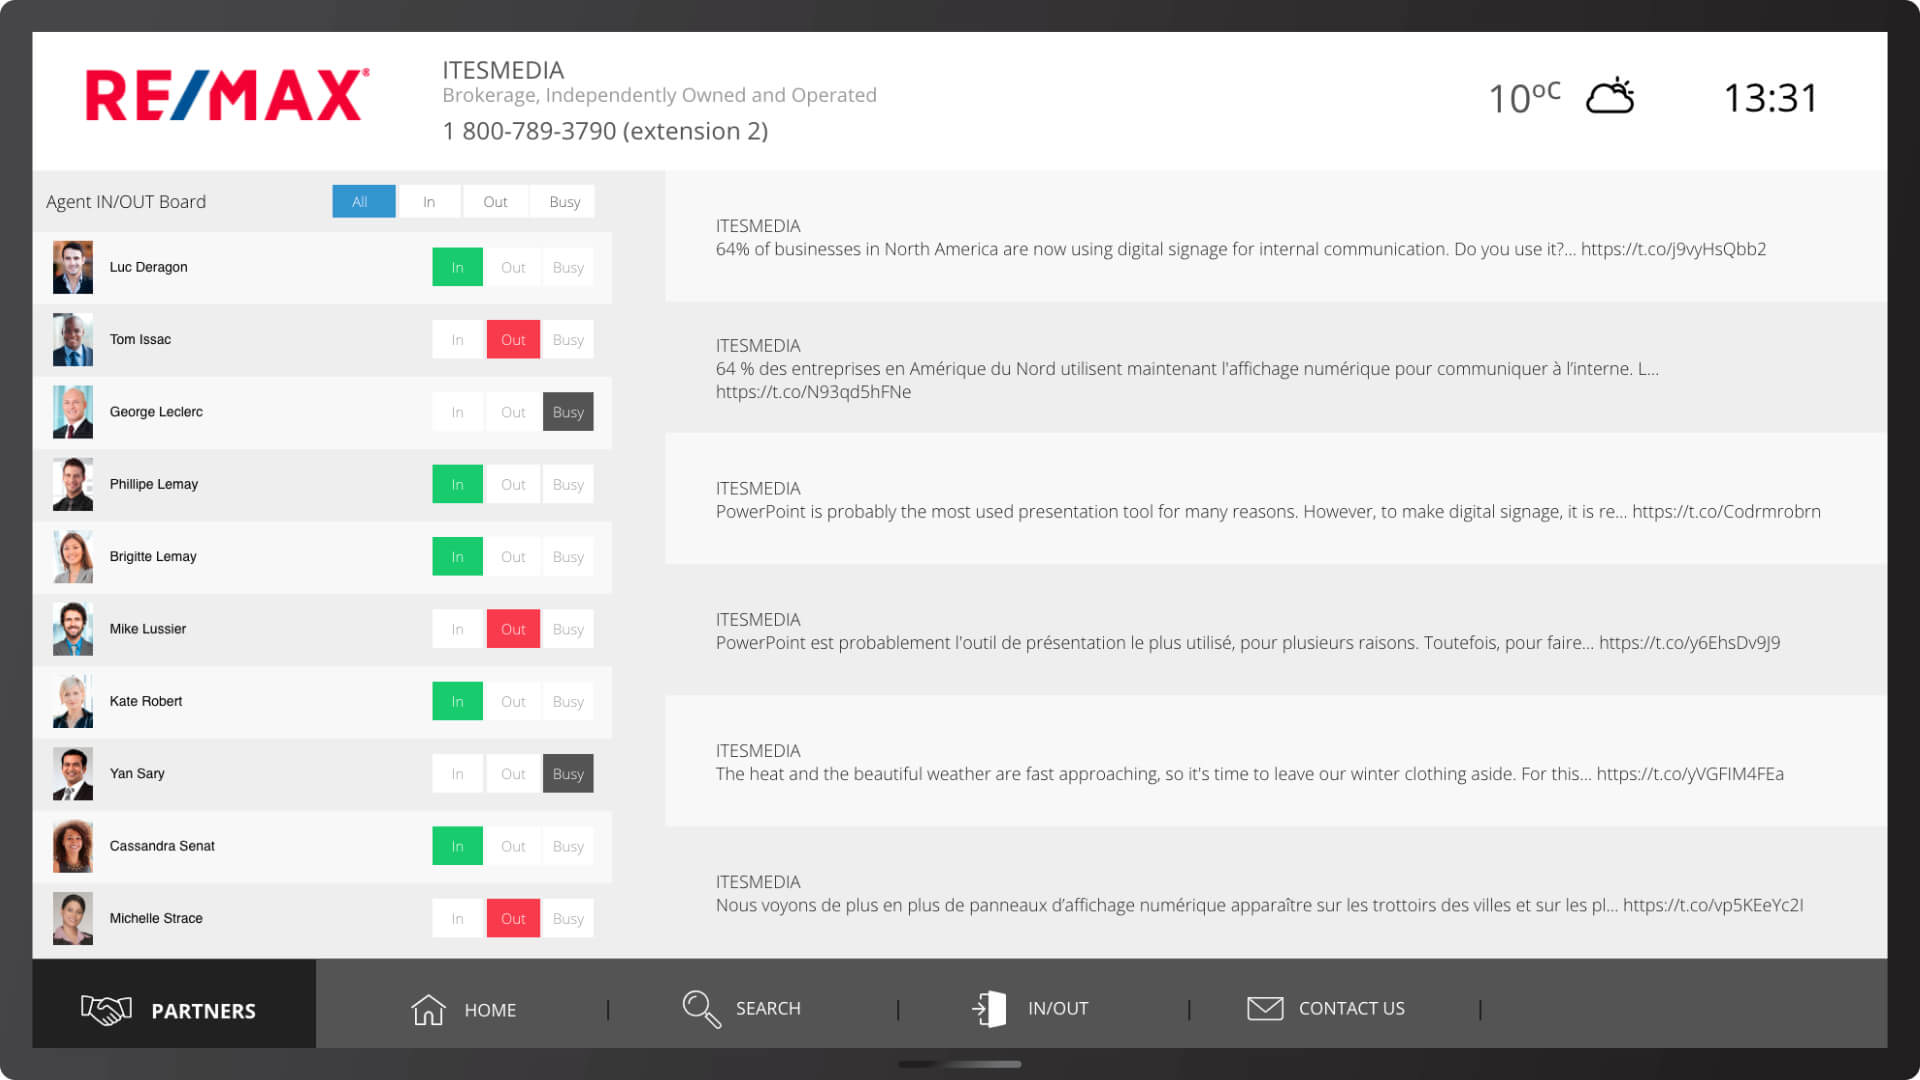Toggle agent status to In for Tom Issac

coord(458,339)
